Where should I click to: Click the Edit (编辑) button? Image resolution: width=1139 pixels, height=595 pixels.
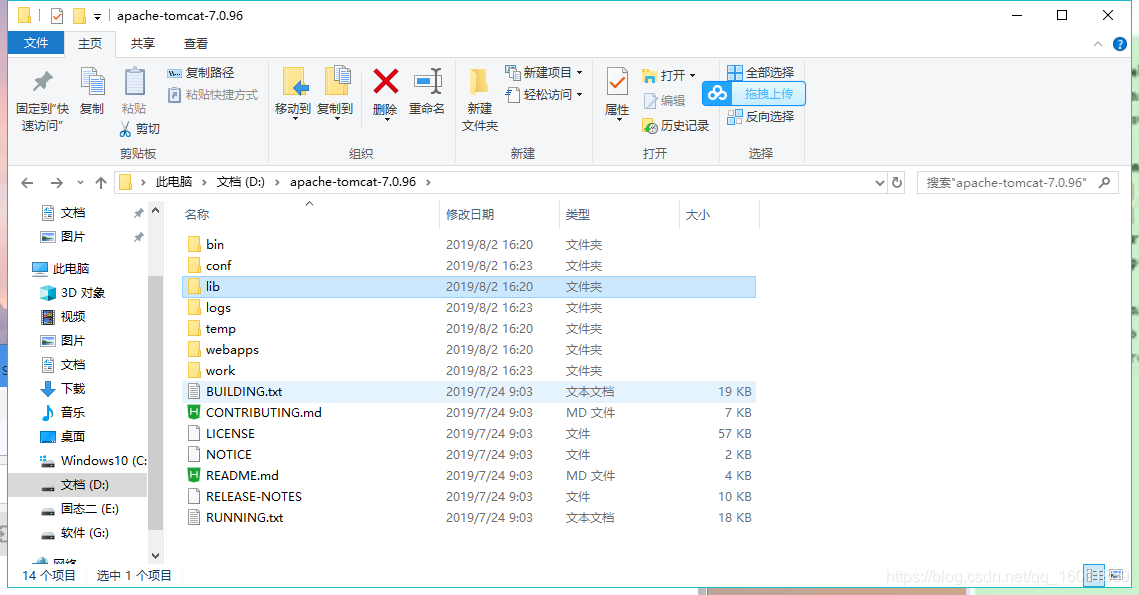point(664,101)
